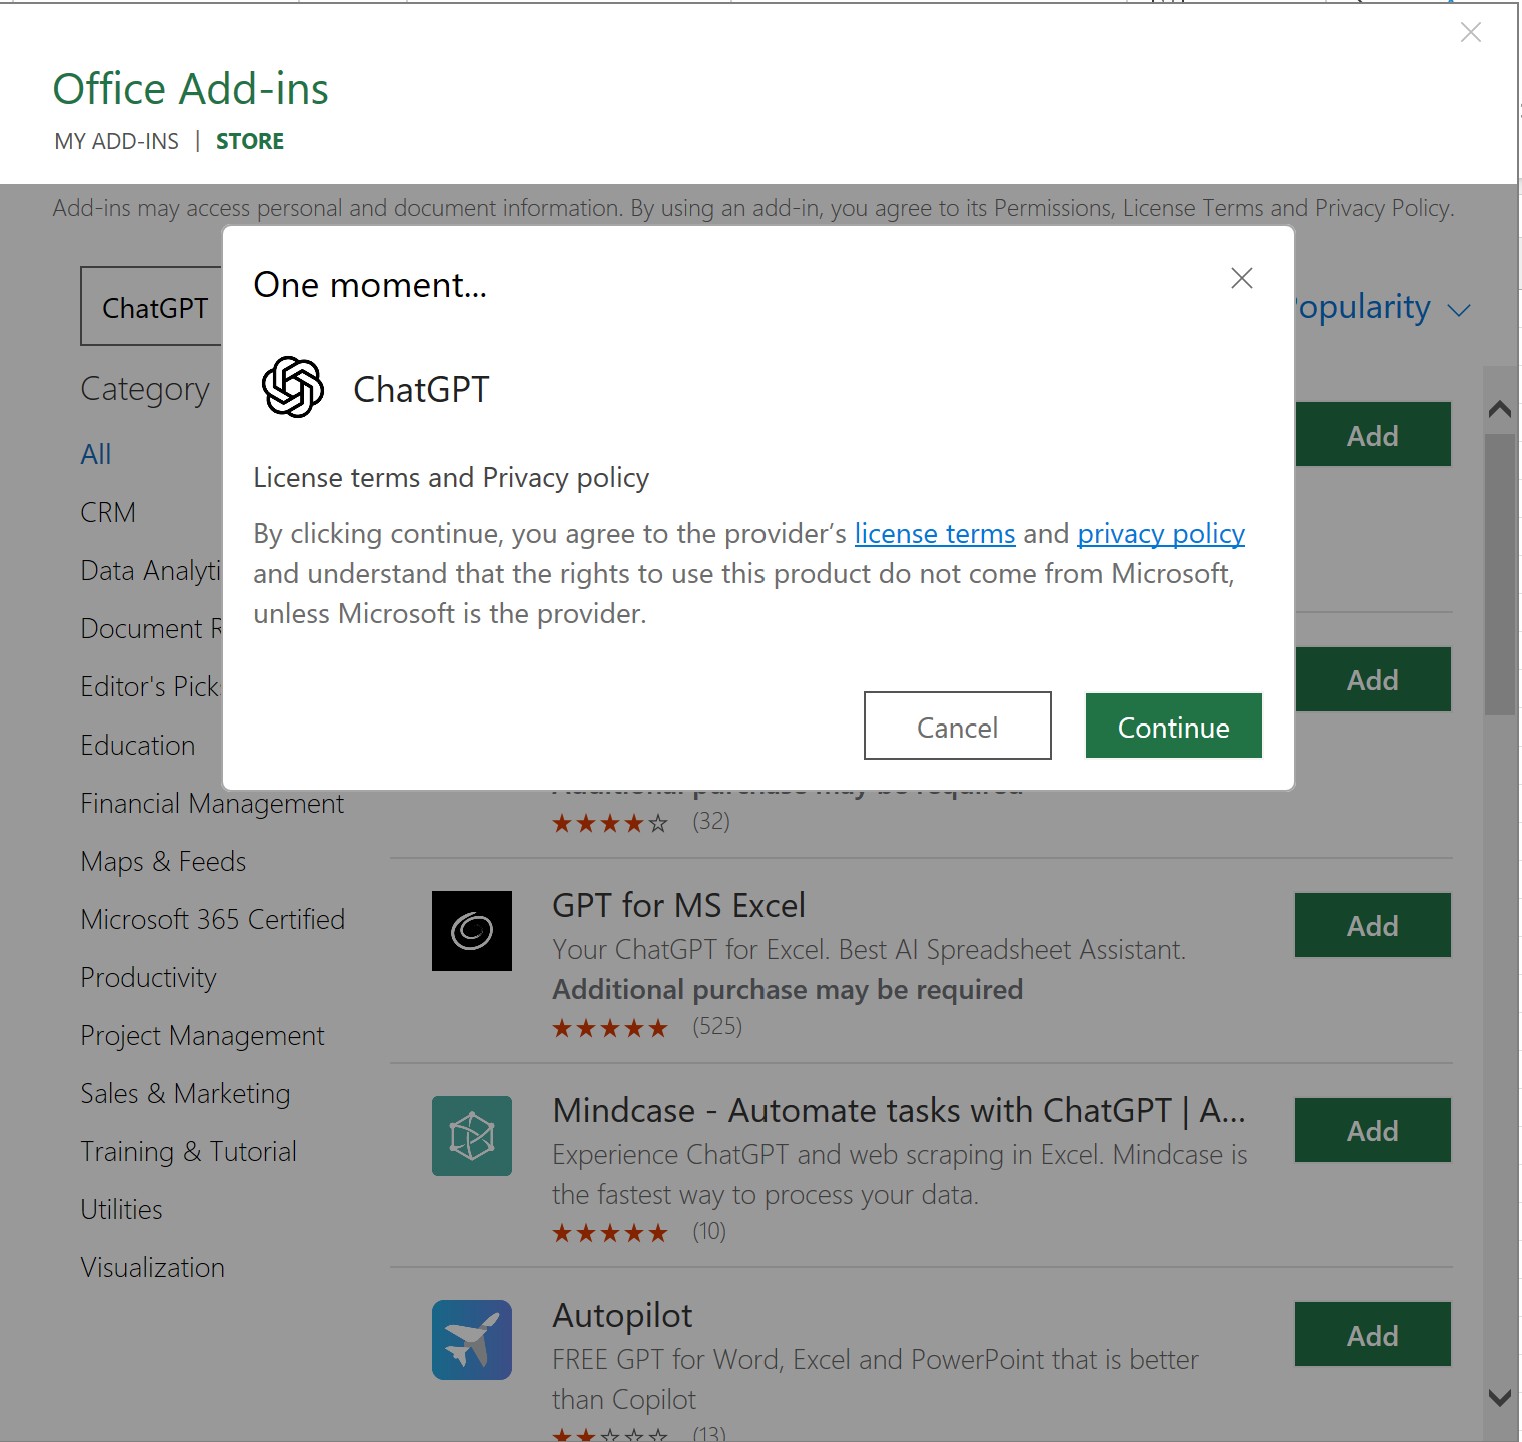Select the Editor's Picks category

point(151,686)
